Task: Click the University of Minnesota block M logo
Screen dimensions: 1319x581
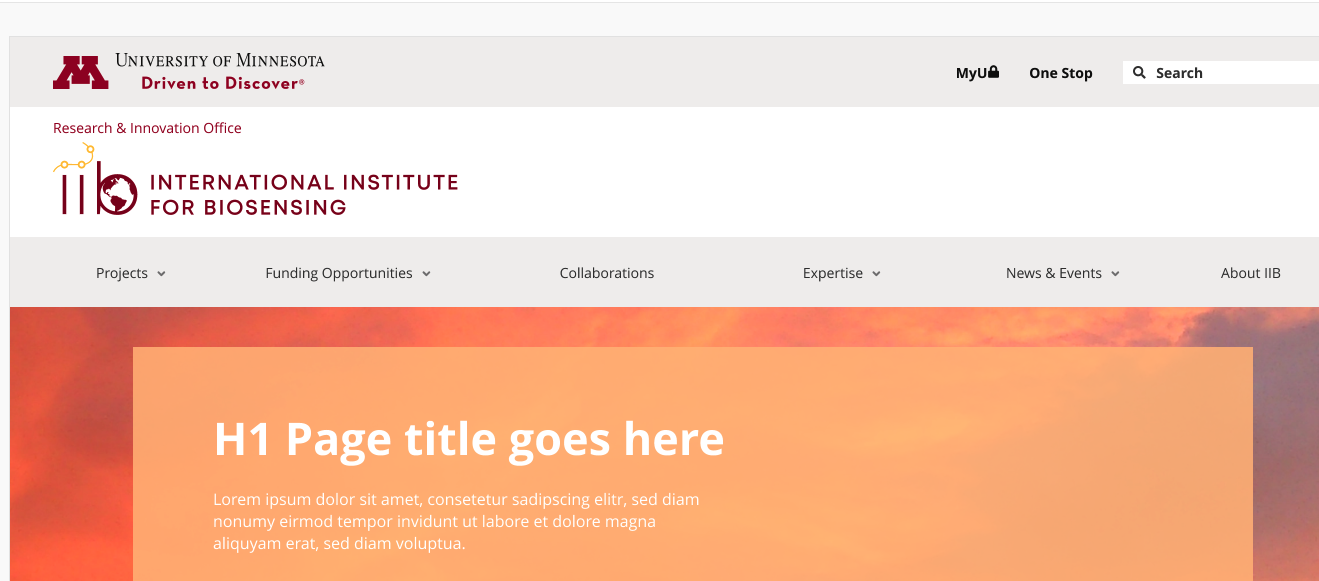Action: tap(81, 73)
